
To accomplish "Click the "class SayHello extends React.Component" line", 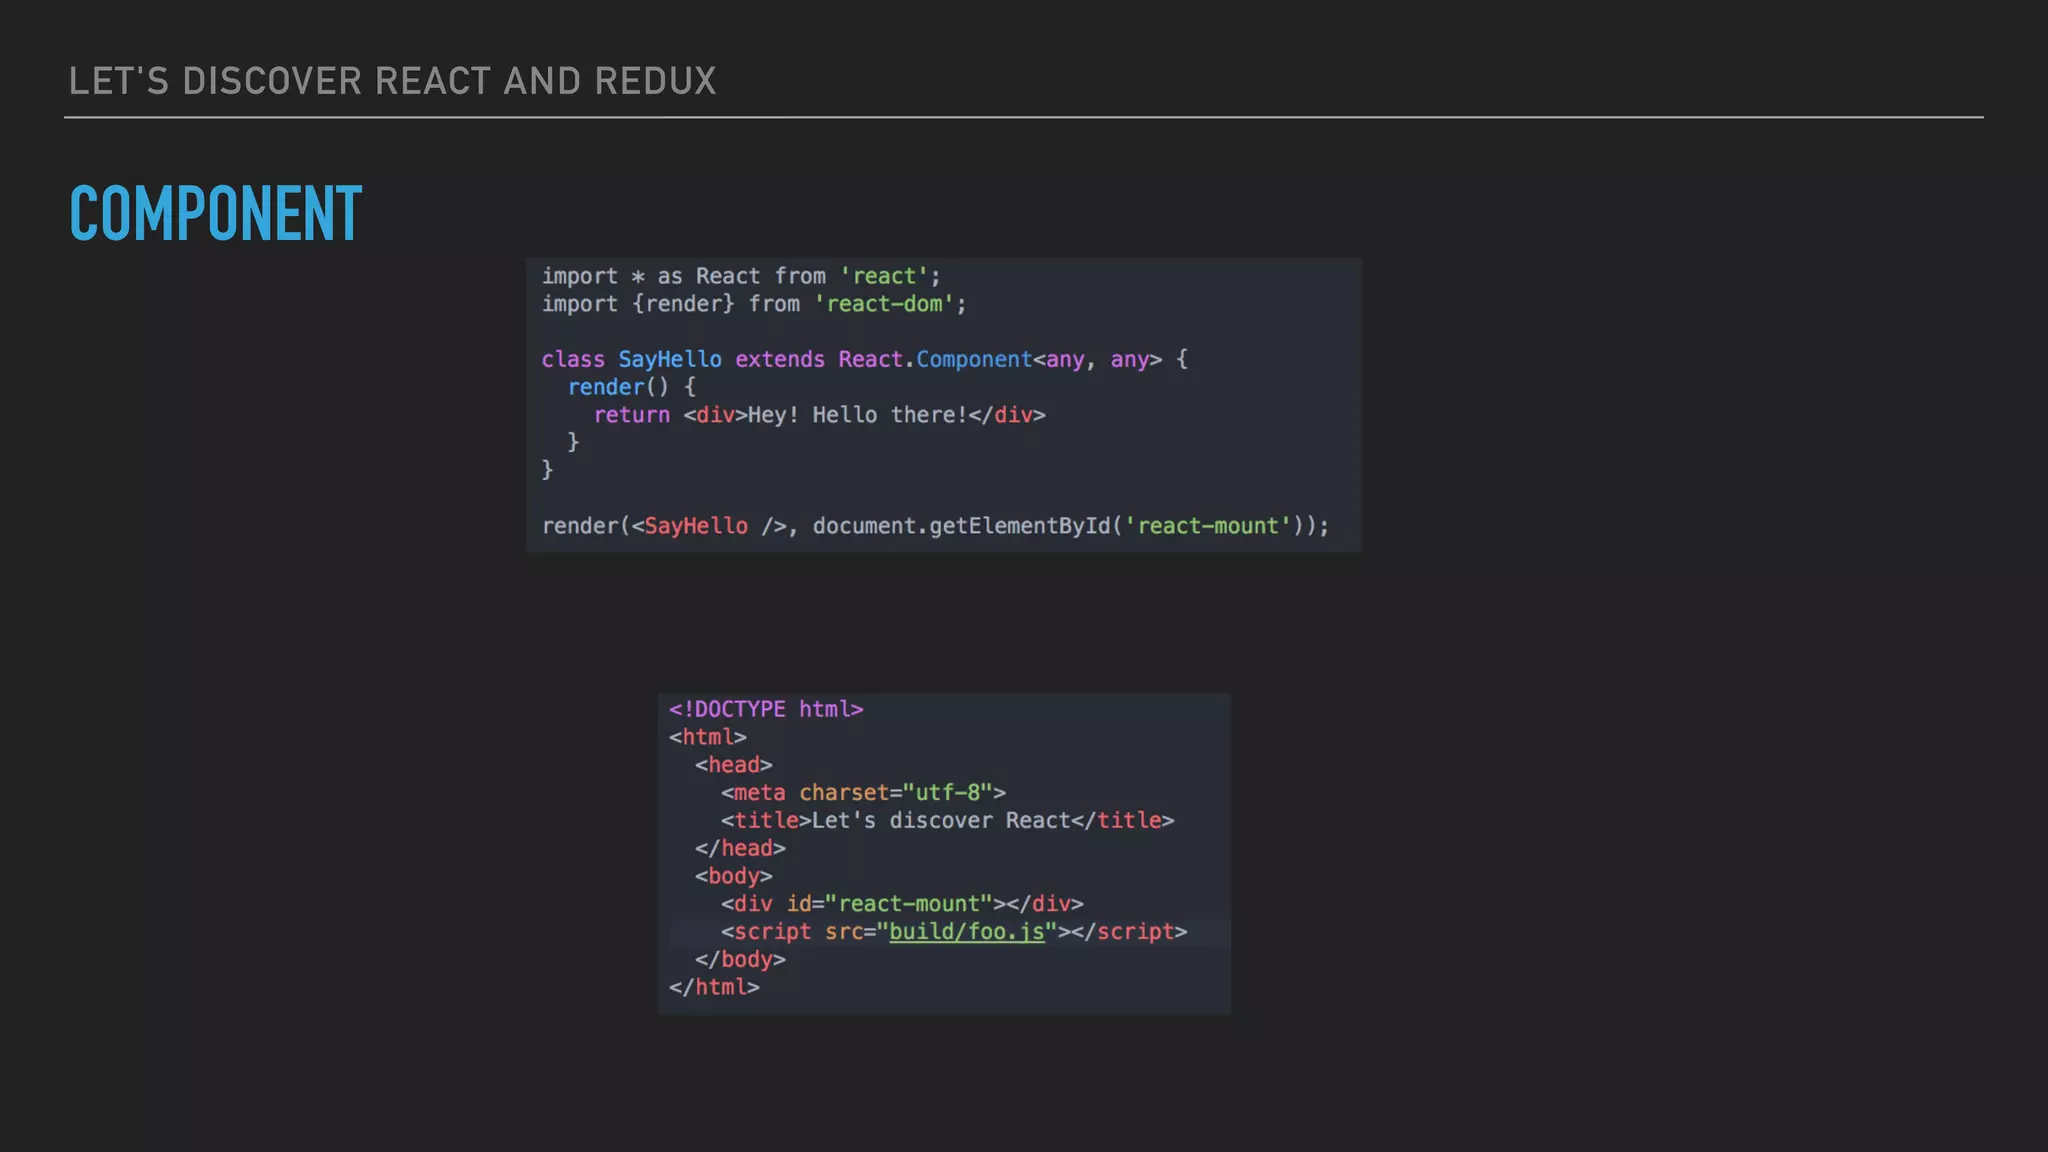I will pos(865,359).
